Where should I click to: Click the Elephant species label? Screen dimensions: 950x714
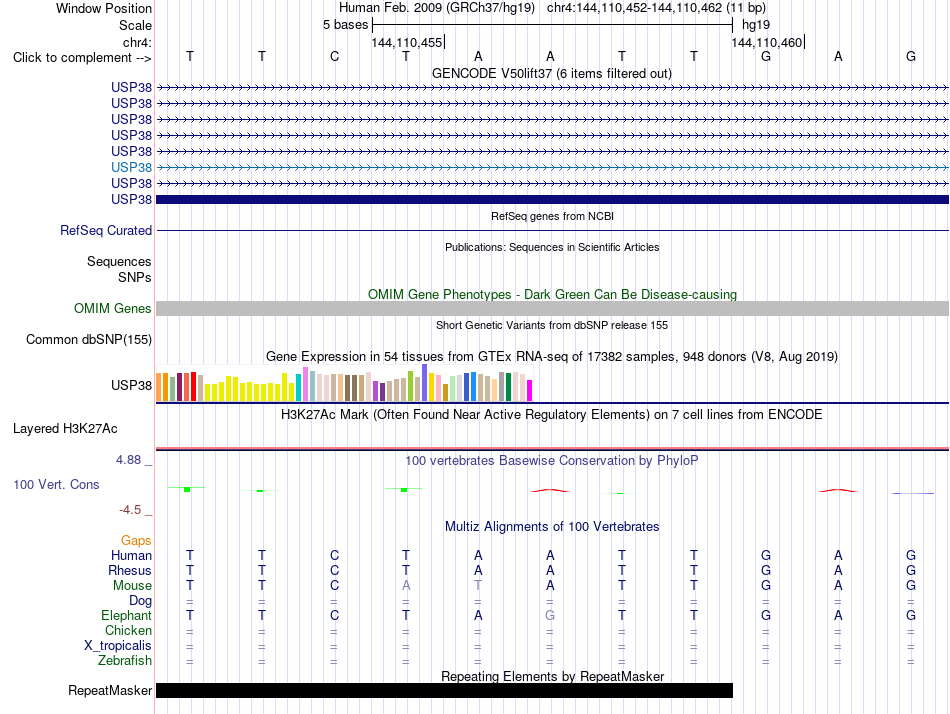(x=127, y=616)
